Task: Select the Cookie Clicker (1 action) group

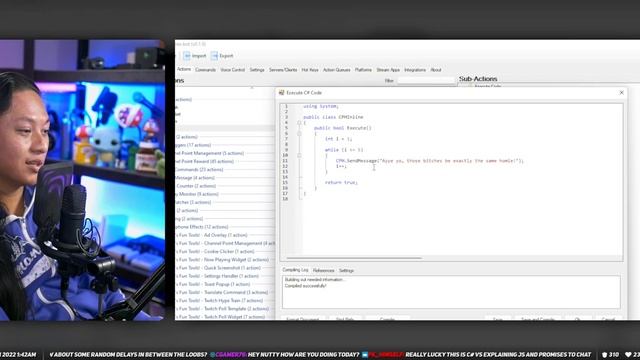Action: pyautogui.click(x=215, y=251)
